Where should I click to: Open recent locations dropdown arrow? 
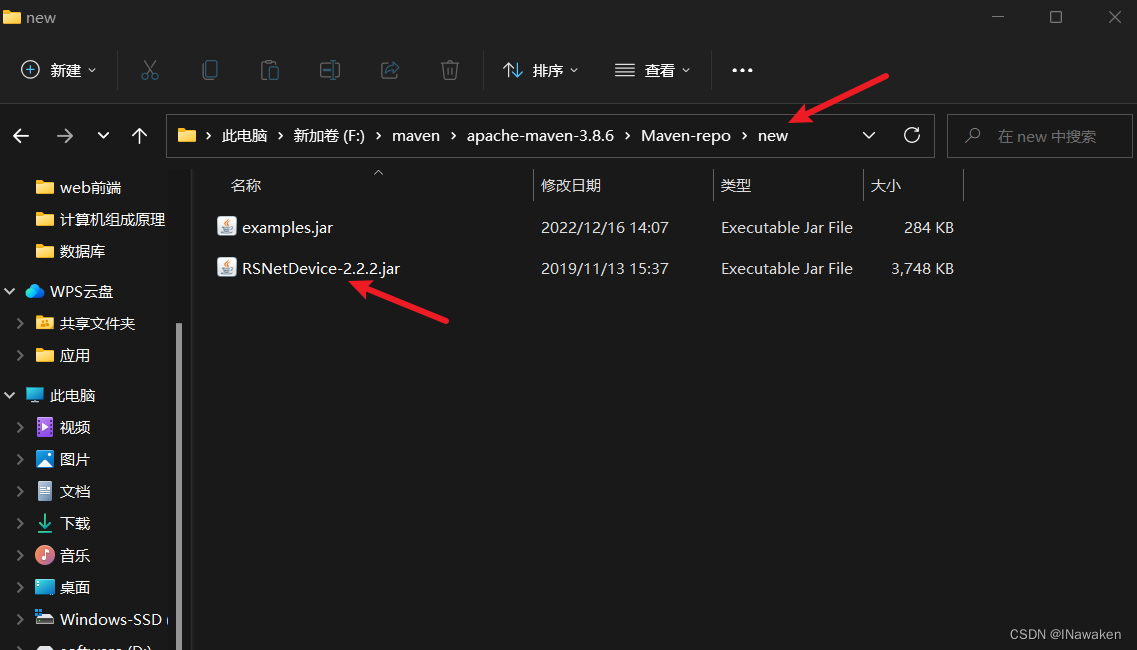[103, 136]
